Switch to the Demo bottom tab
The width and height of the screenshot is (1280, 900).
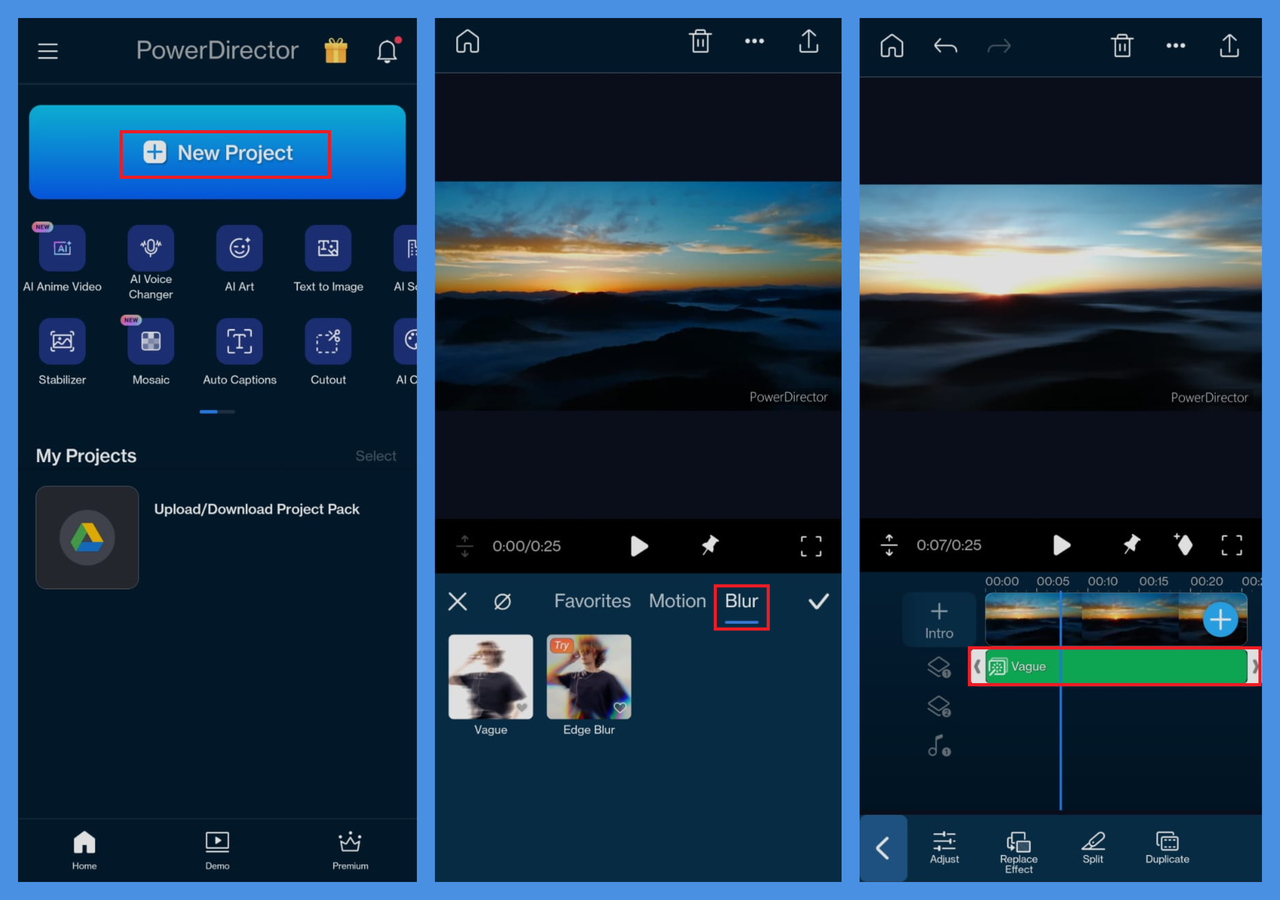pyautogui.click(x=217, y=850)
